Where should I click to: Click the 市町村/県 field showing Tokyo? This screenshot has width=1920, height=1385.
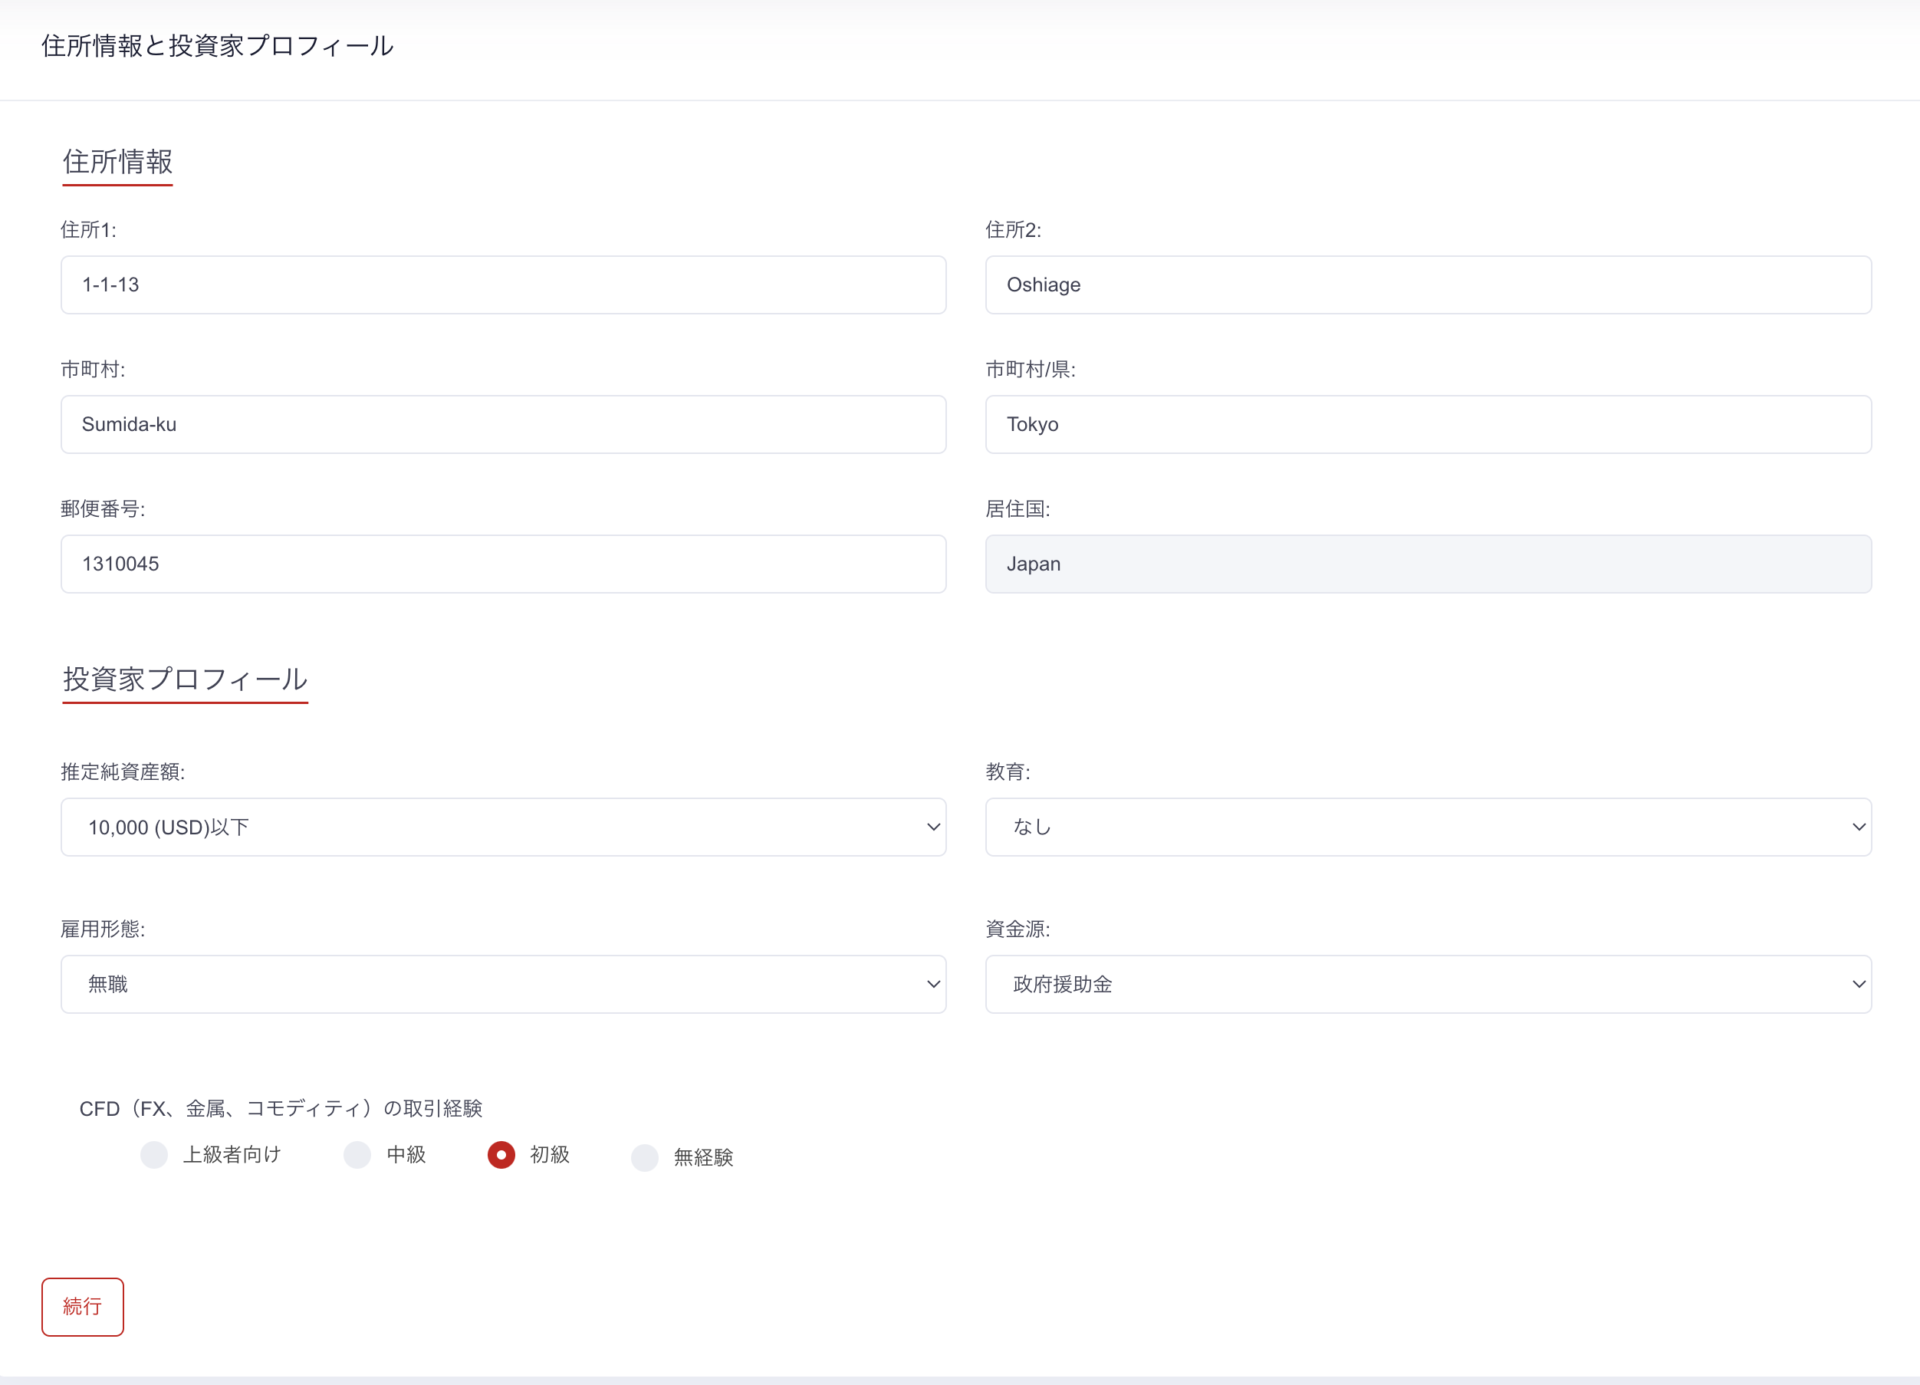[x=1428, y=424]
